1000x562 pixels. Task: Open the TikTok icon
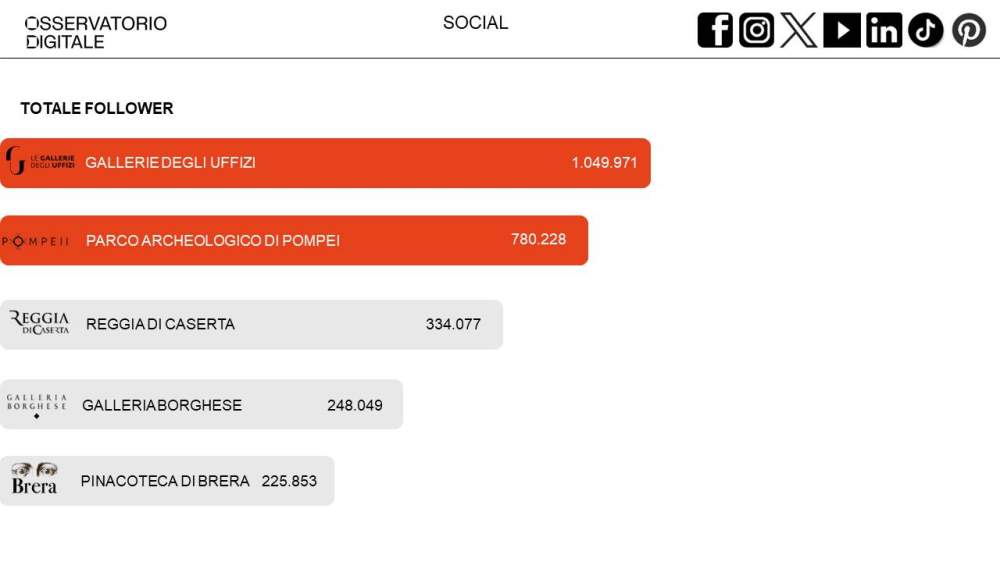point(926,30)
